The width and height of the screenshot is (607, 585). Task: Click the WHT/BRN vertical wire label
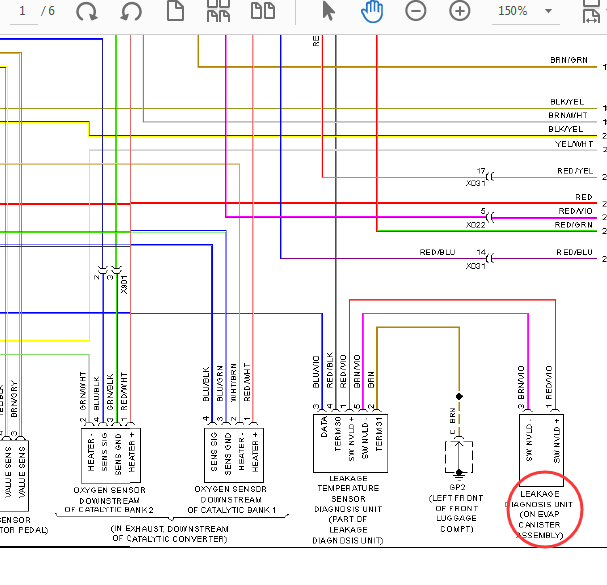[233, 383]
